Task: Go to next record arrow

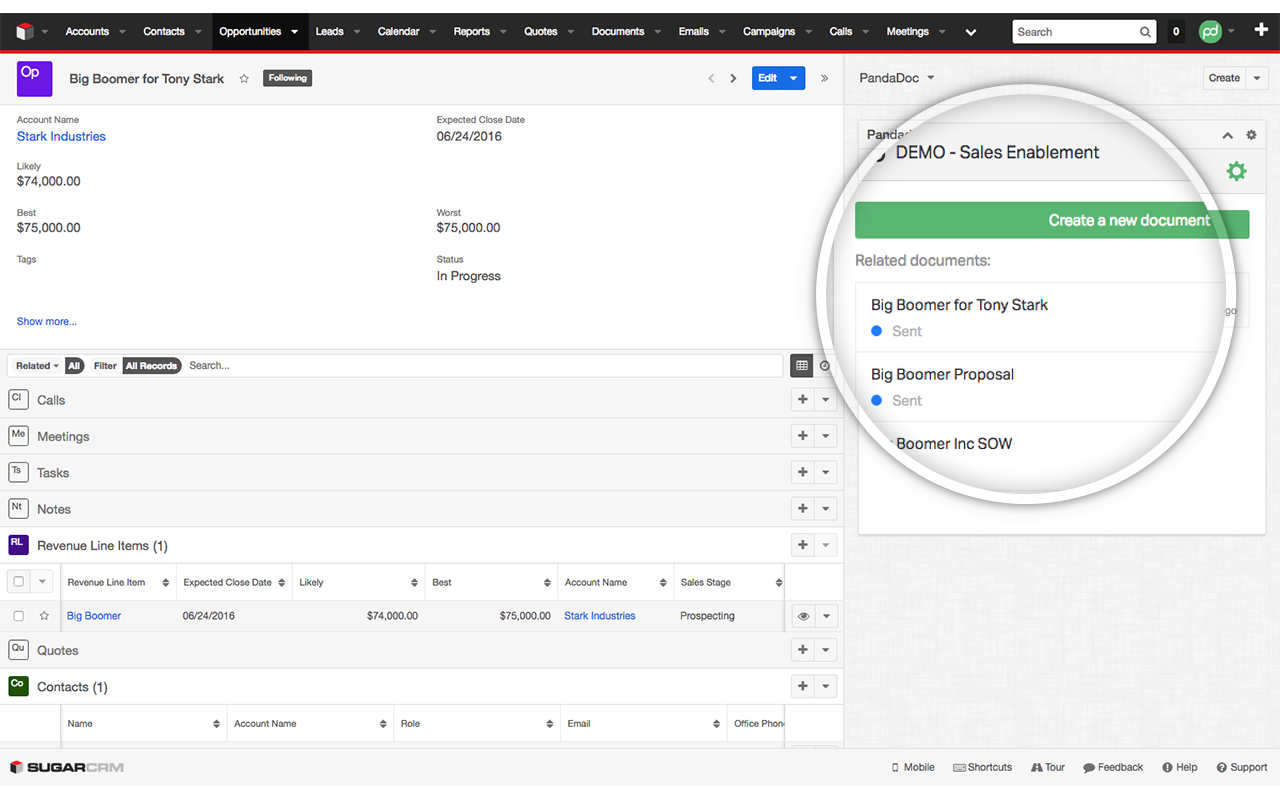Action: (733, 78)
